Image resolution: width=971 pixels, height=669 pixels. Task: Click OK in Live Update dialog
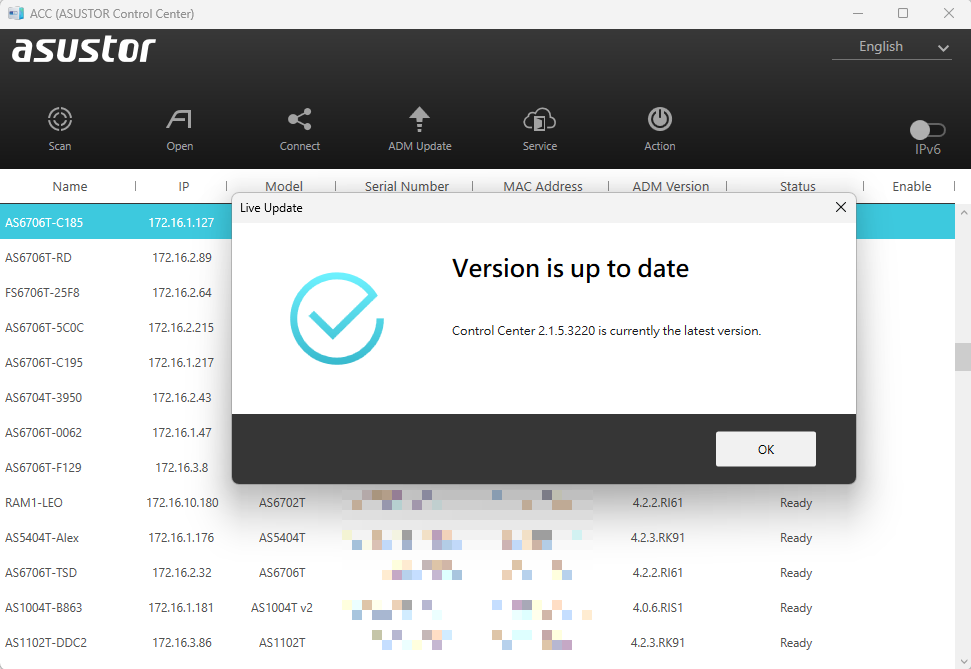pyautogui.click(x=765, y=449)
